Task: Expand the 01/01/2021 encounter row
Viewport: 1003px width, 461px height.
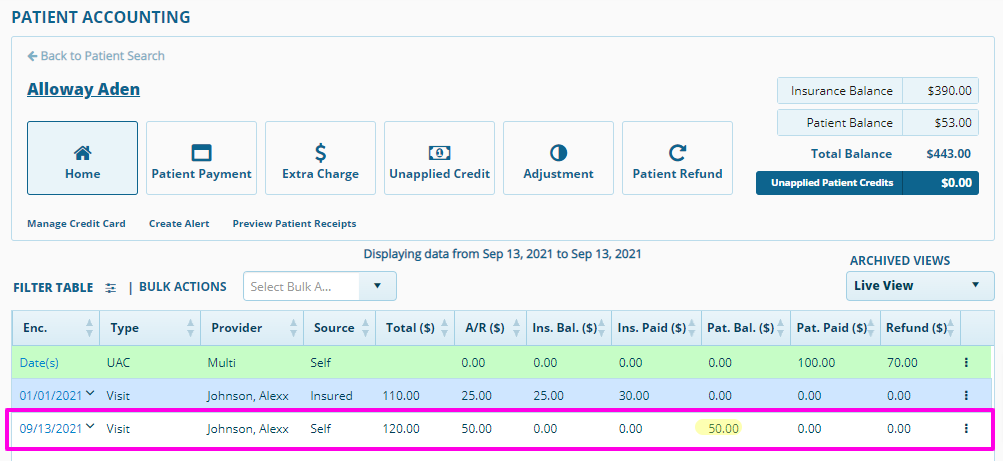Action: (90, 394)
